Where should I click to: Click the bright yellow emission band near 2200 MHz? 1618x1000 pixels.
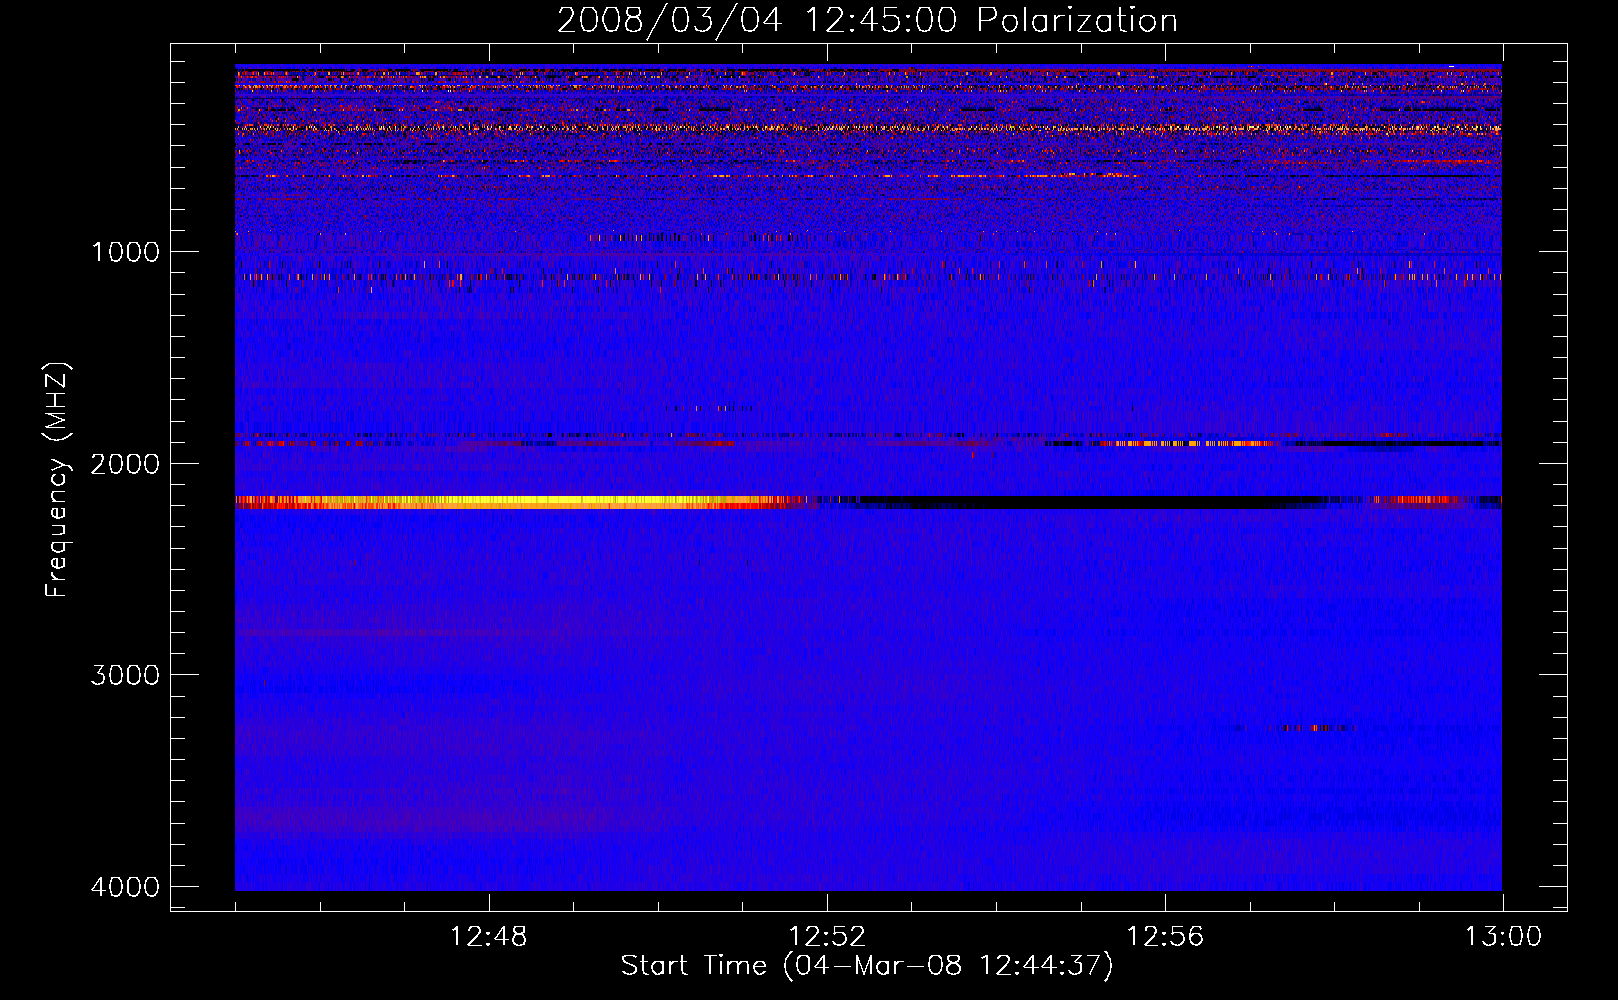520,502
